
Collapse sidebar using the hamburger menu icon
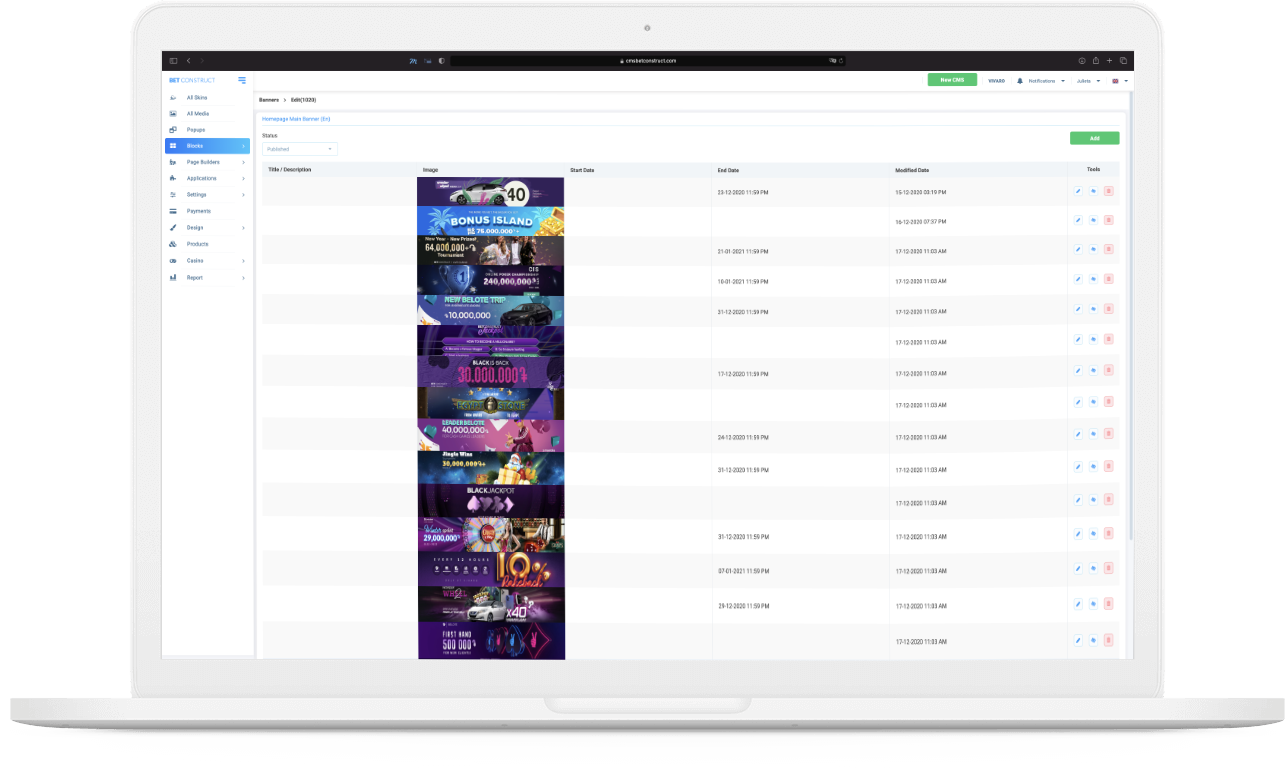242,80
